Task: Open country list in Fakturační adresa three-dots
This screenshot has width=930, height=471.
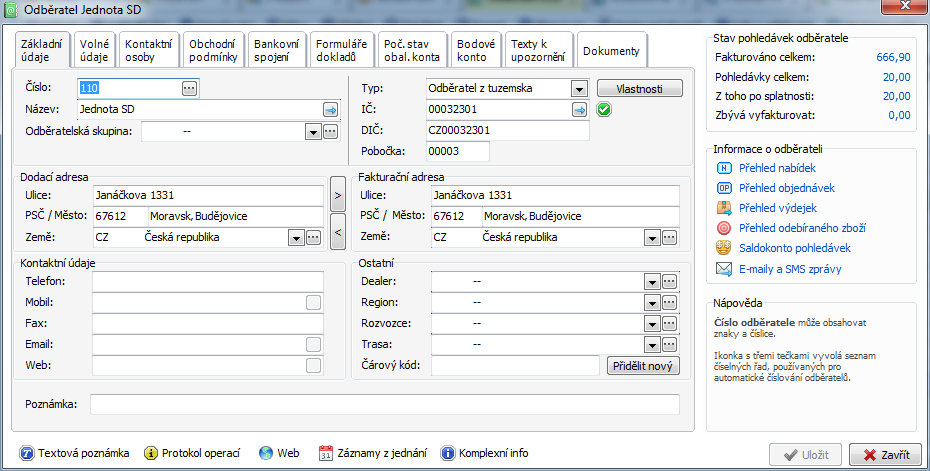Action: (x=669, y=237)
